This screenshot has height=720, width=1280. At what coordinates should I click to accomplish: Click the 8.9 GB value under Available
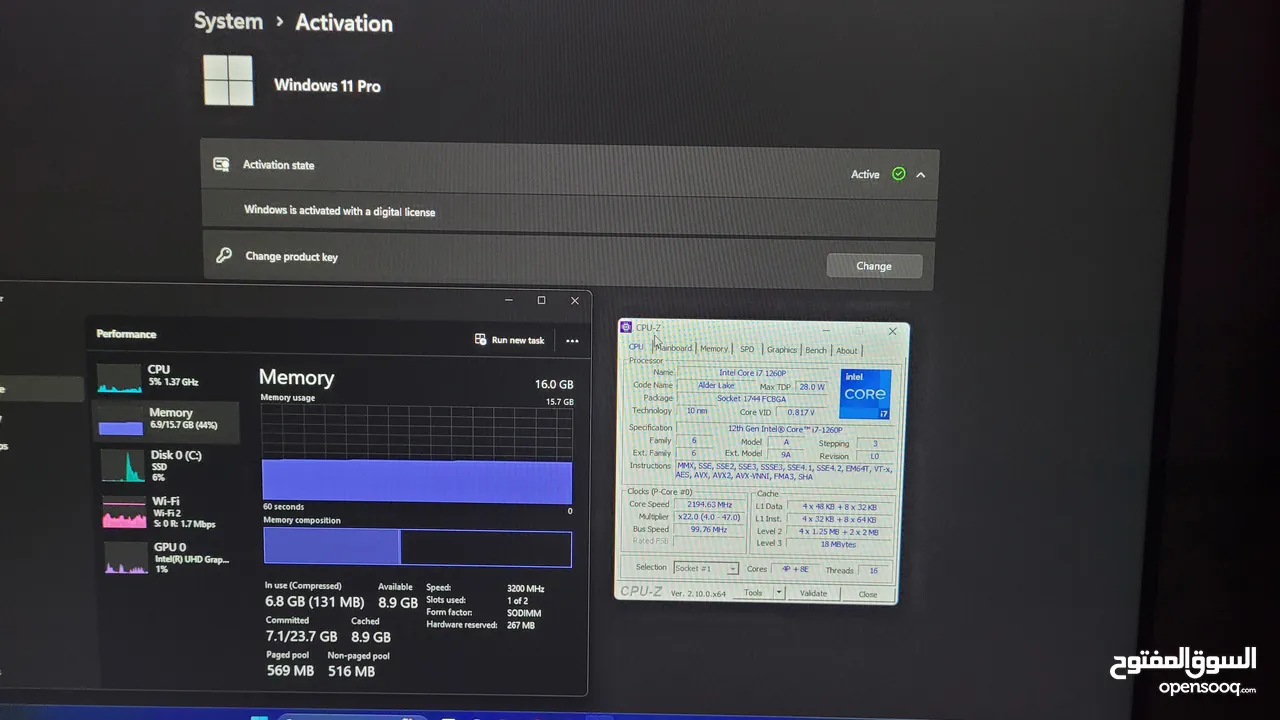coord(397,603)
